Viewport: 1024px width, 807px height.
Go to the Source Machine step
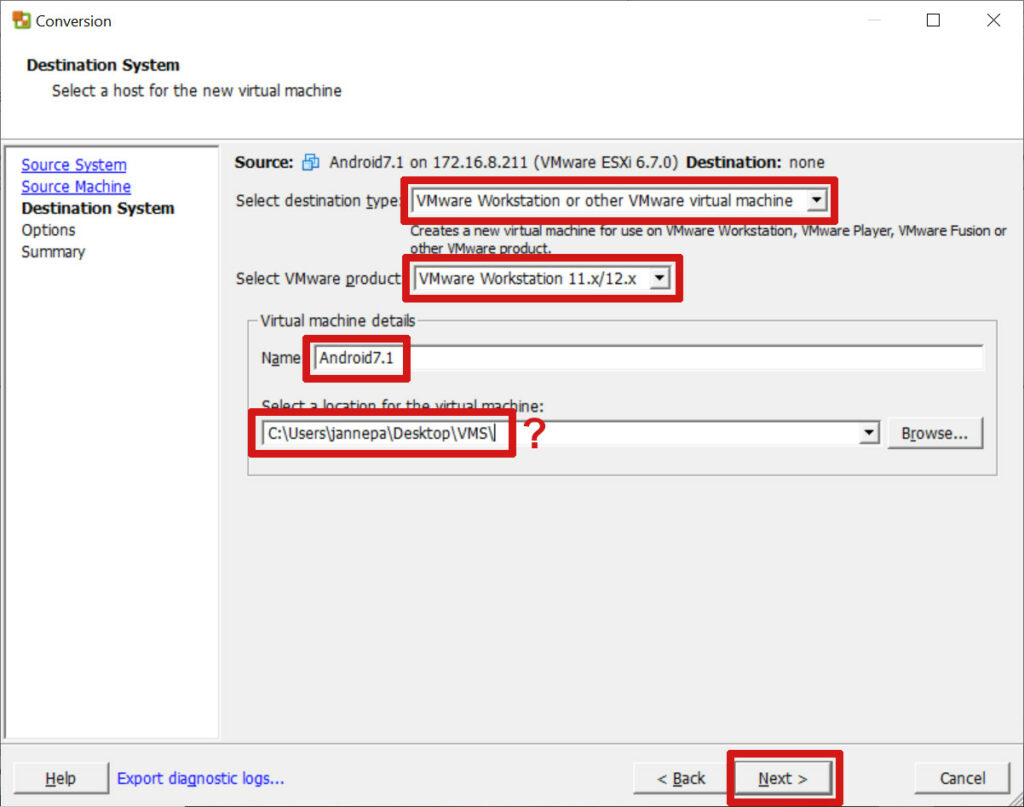pyautogui.click(x=76, y=187)
